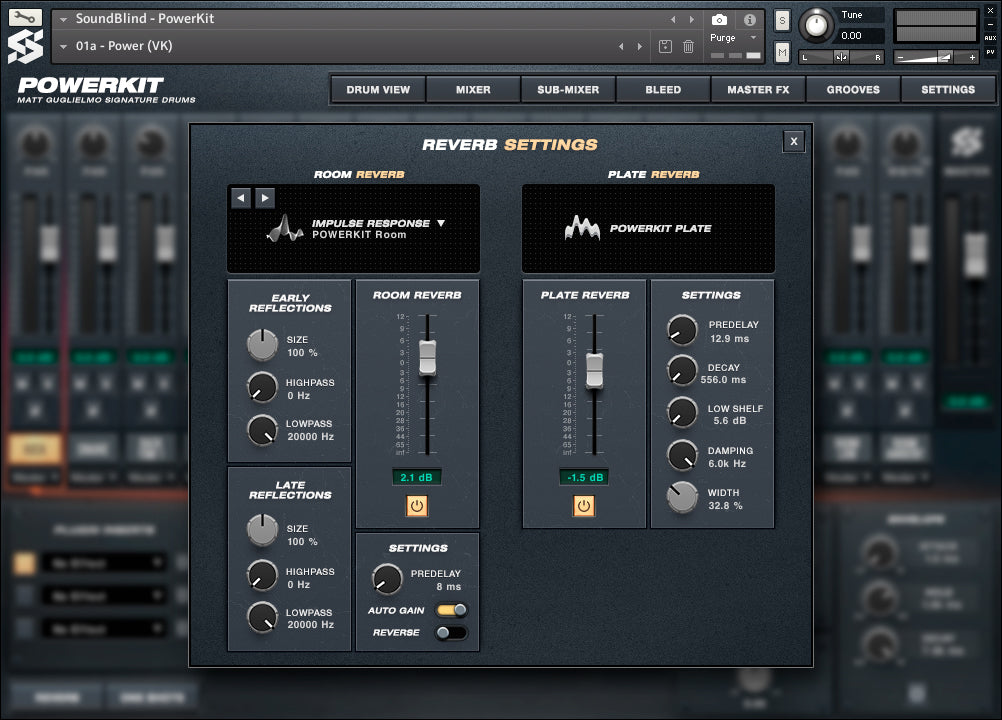This screenshot has width=1002, height=720.
Task: Delete the preset with the trash icon
Action: [688, 46]
